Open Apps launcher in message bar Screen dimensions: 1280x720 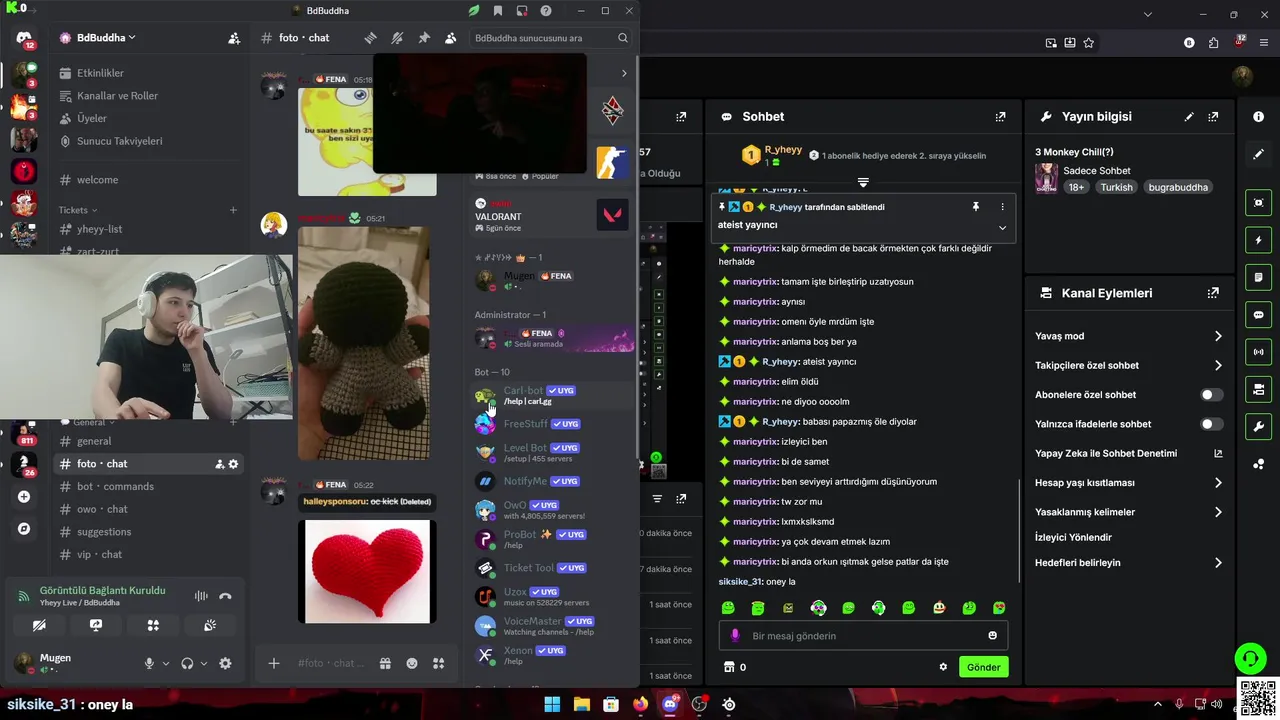click(438, 663)
